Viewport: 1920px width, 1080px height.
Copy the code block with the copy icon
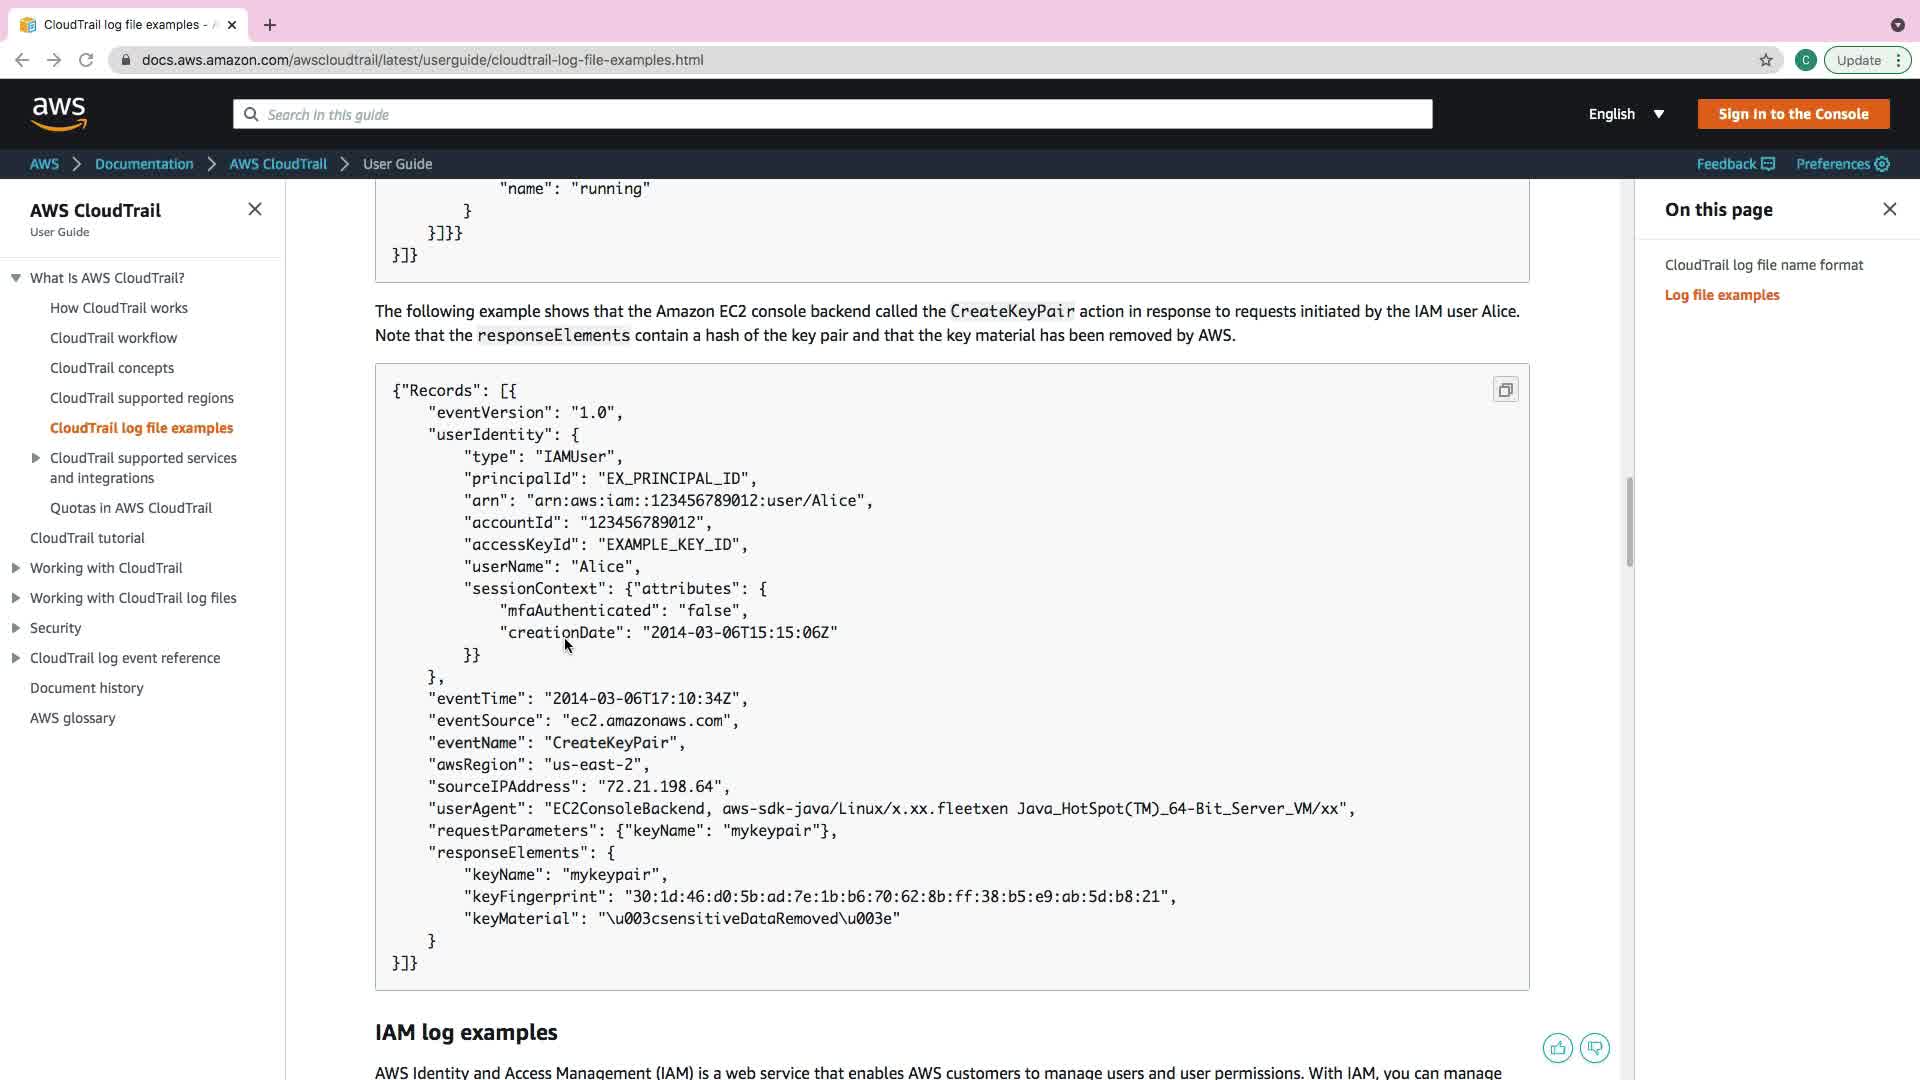pos(1505,390)
